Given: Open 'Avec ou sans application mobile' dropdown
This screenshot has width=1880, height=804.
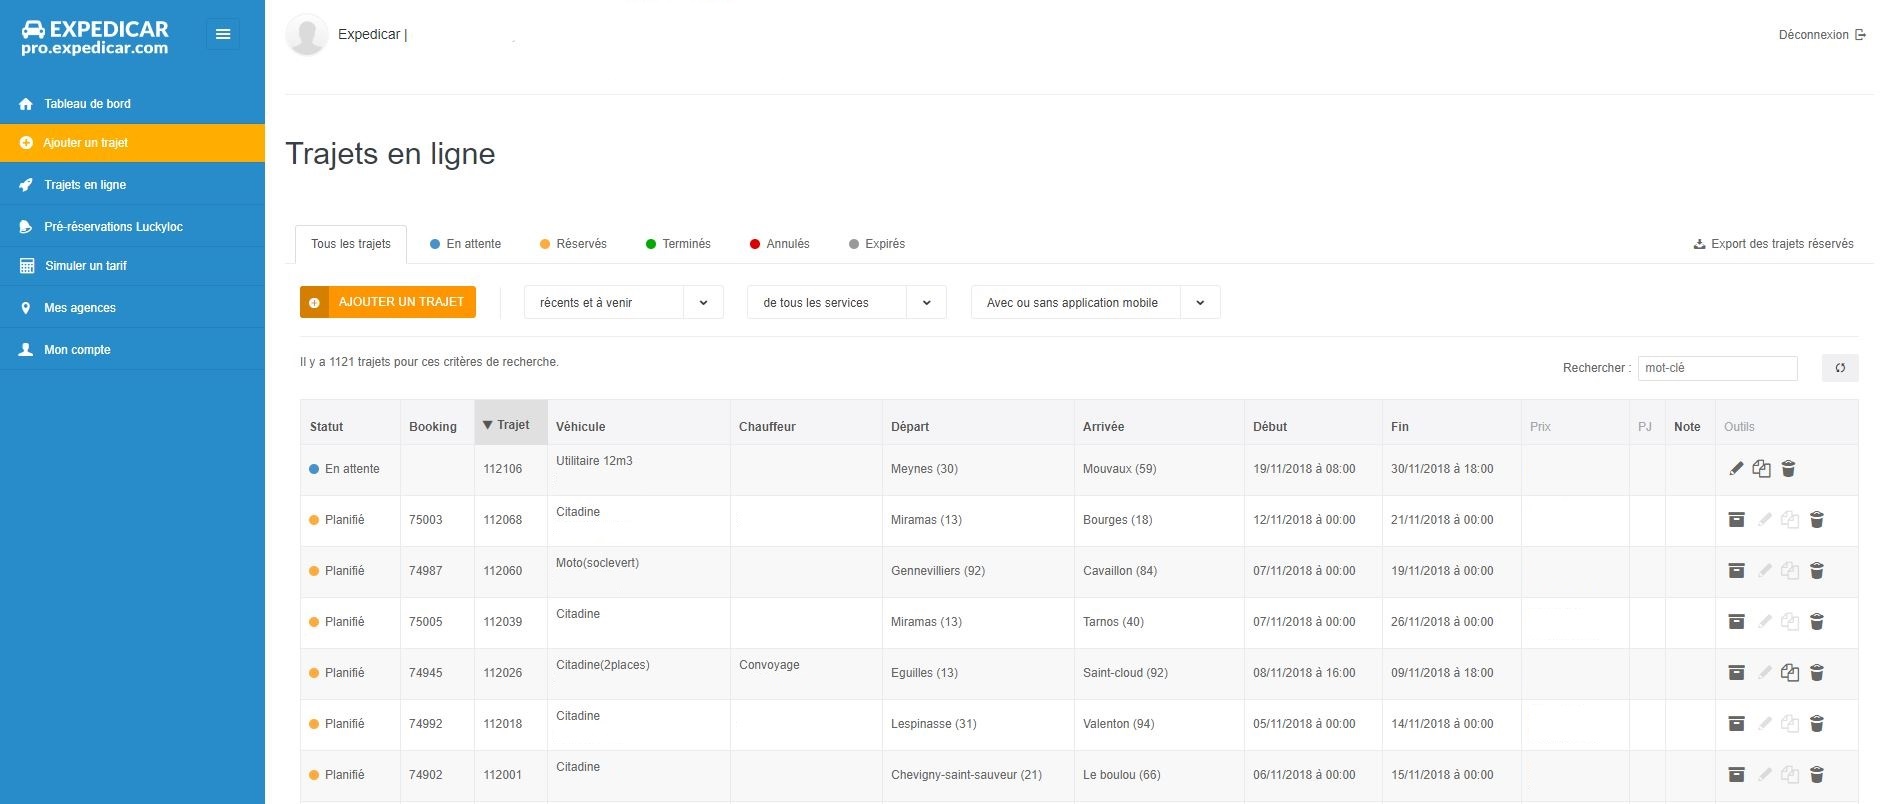Looking at the screenshot, I should pos(1096,302).
